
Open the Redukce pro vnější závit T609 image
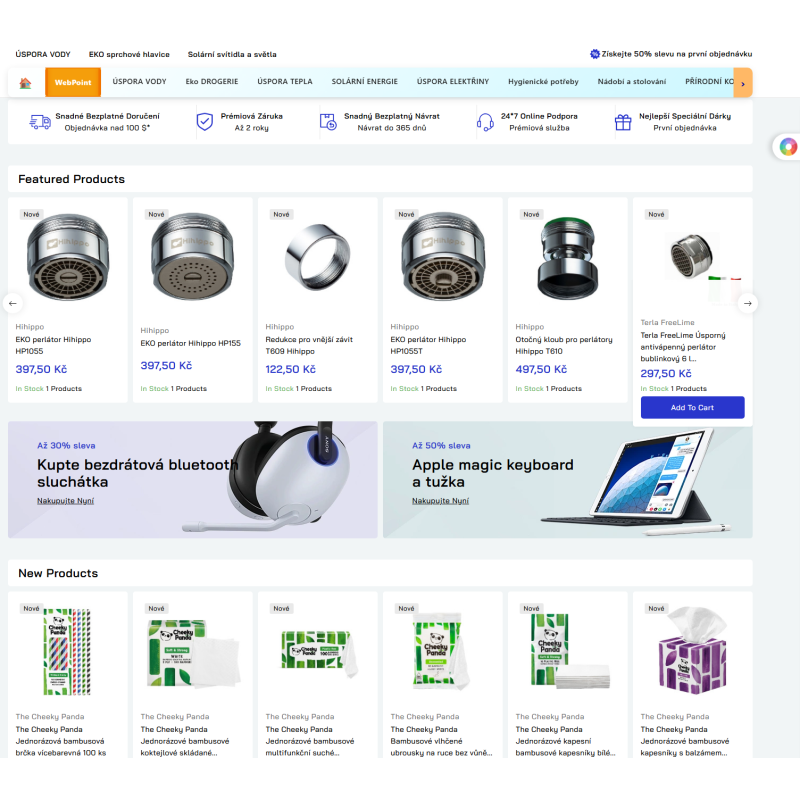pos(317,257)
